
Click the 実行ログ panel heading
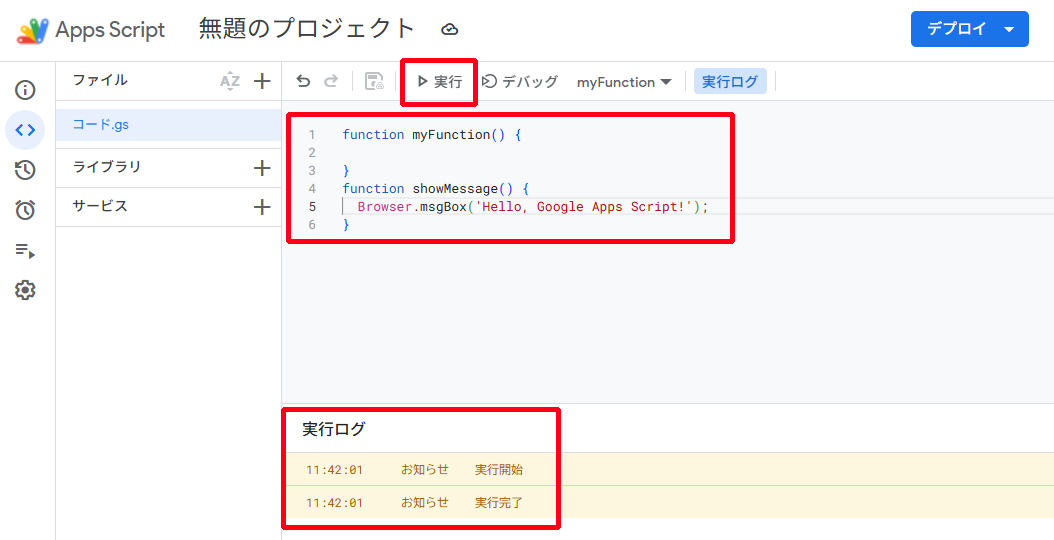(333, 429)
